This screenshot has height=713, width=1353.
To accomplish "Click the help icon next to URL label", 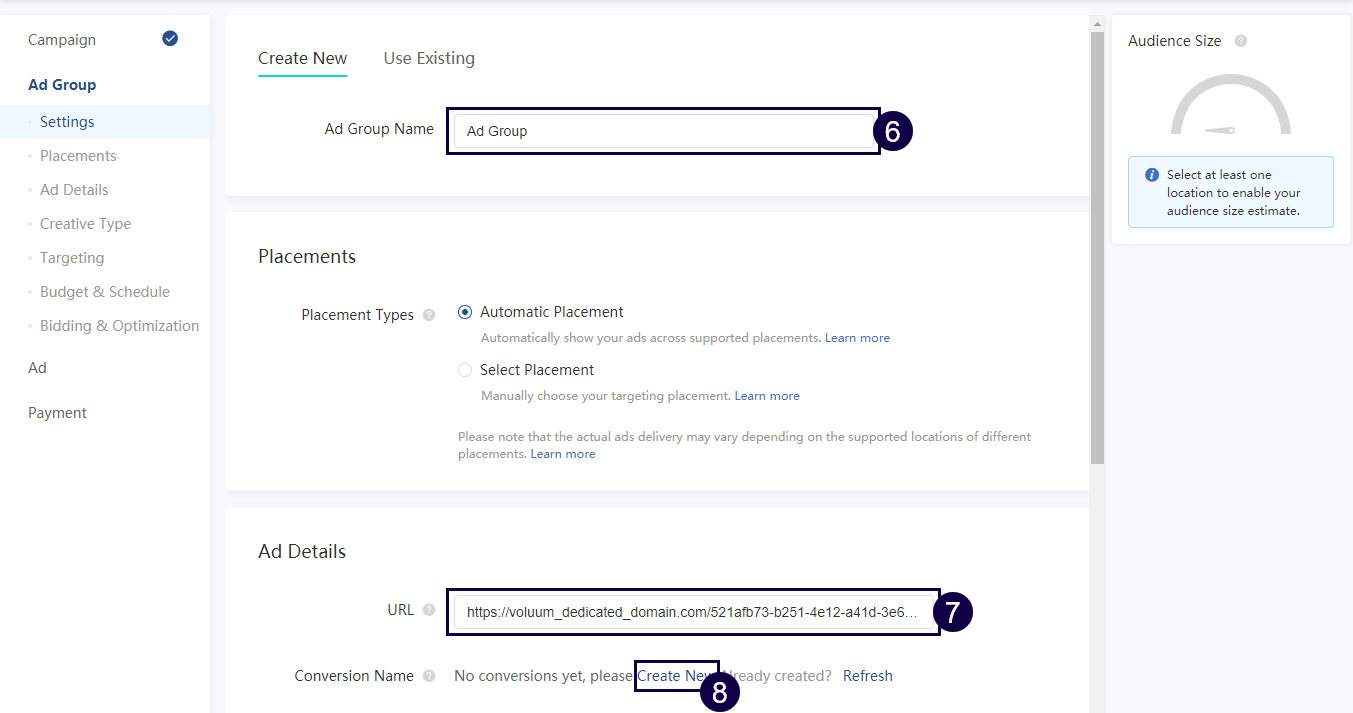I will click(x=429, y=610).
